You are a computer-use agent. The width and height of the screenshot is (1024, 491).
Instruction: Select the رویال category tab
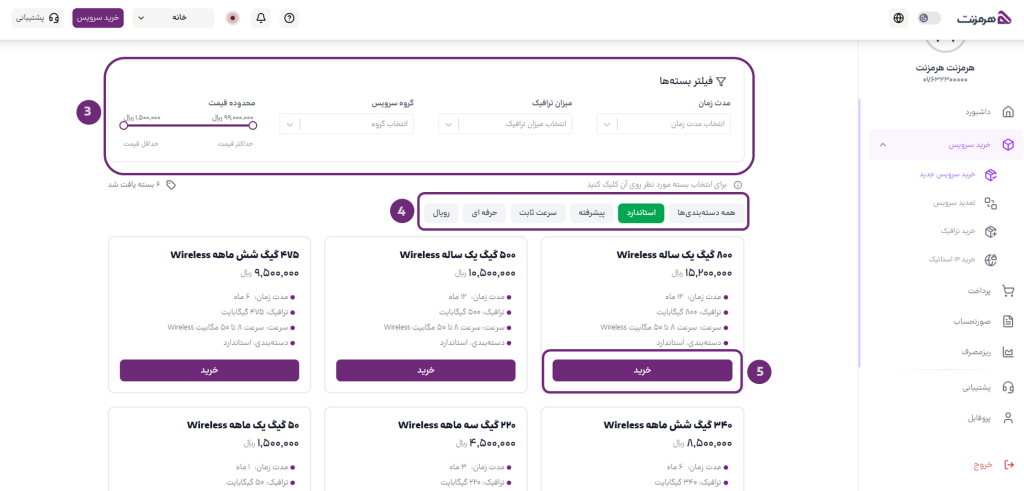441,213
